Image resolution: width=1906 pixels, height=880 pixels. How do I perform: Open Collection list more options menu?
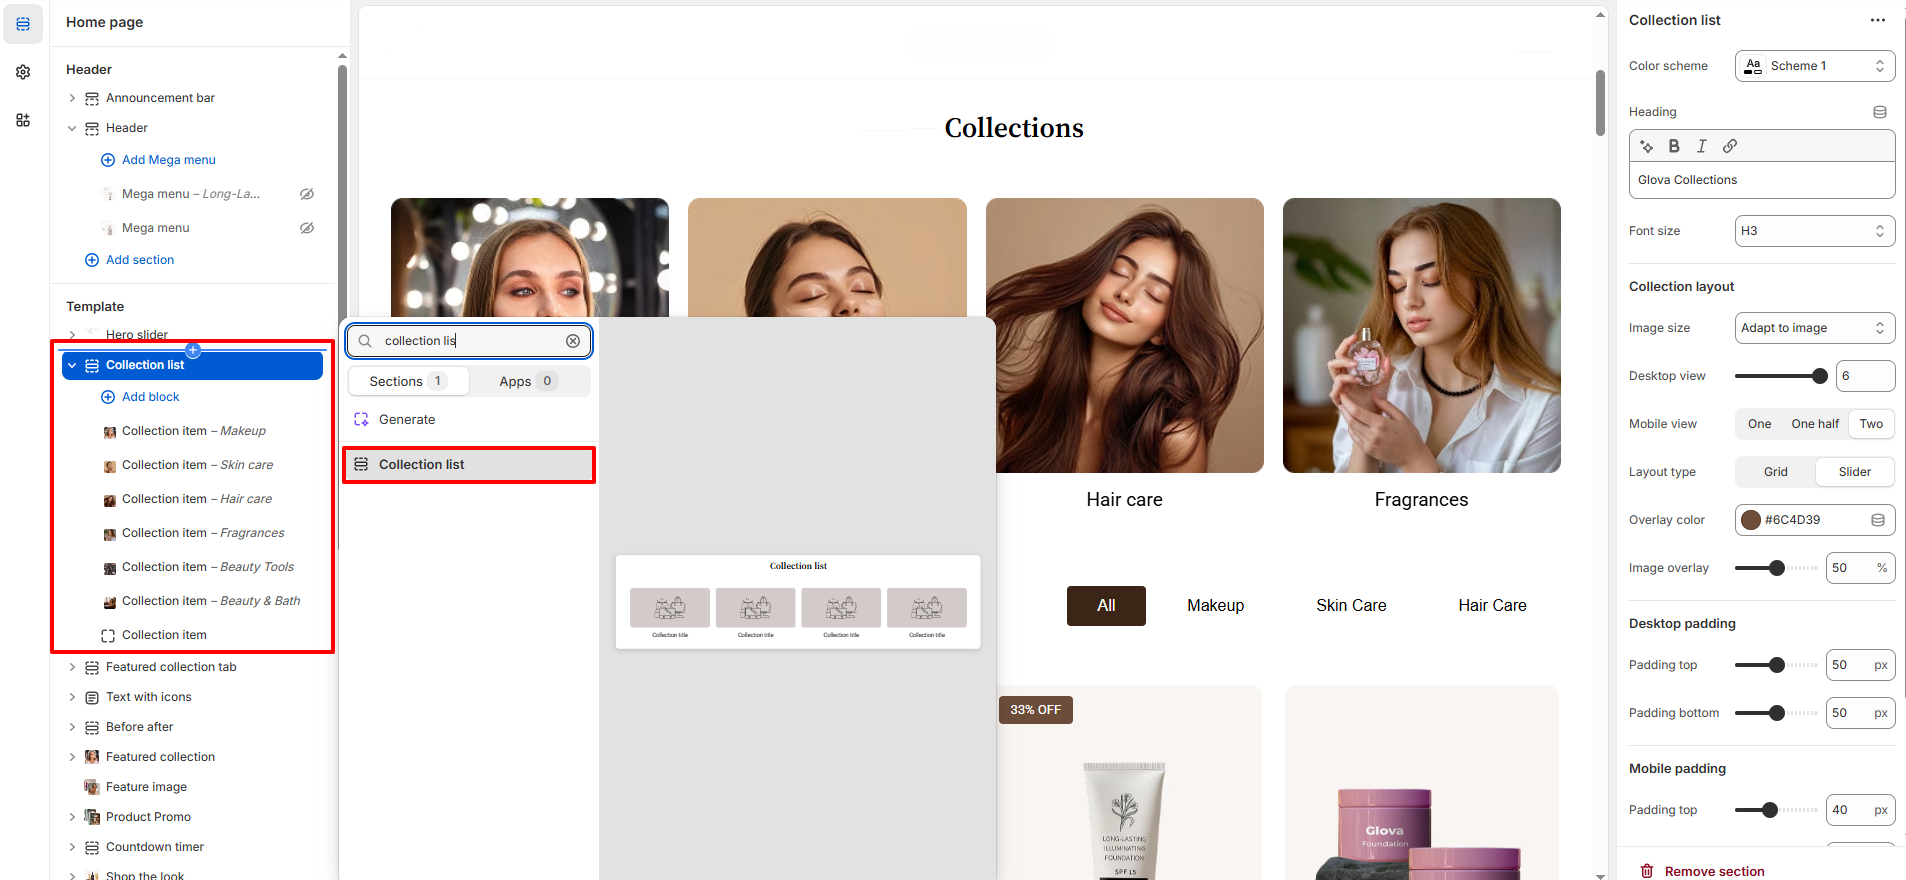(1877, 20)
